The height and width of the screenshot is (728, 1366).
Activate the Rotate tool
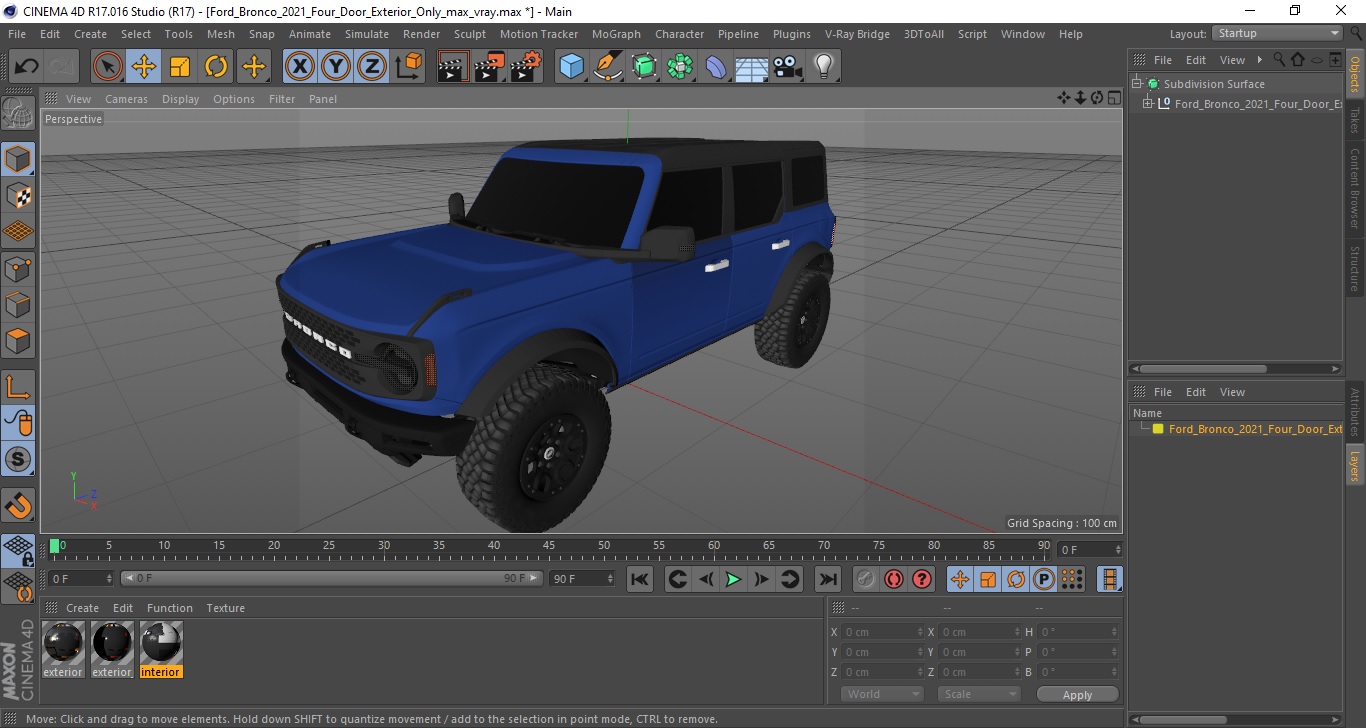(216, 67)
